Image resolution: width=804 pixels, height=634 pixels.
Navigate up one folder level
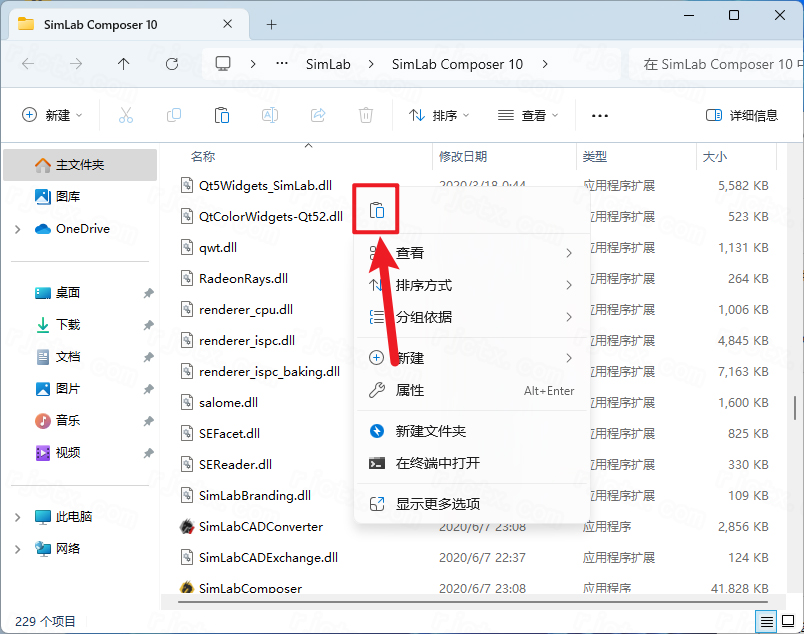124,64
